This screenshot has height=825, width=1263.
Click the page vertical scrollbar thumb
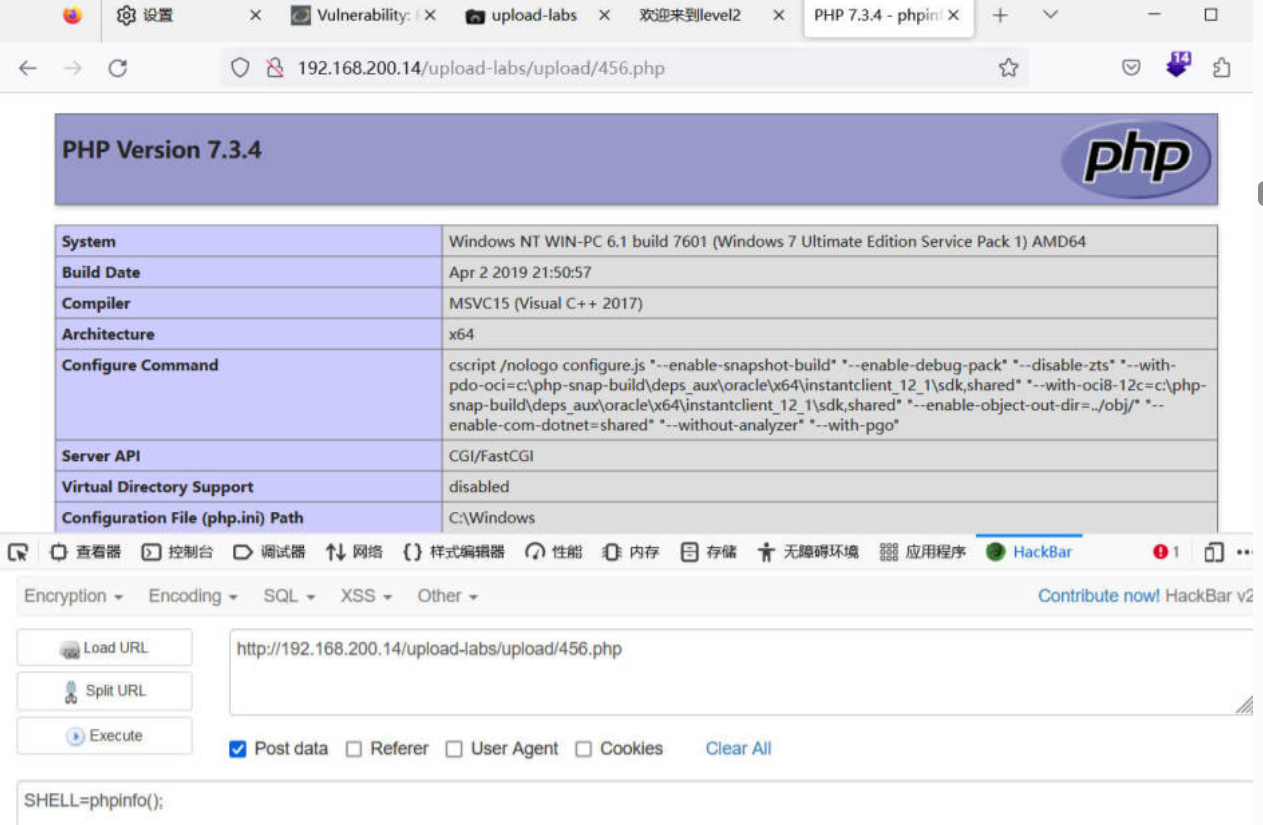pos(1259,192)
